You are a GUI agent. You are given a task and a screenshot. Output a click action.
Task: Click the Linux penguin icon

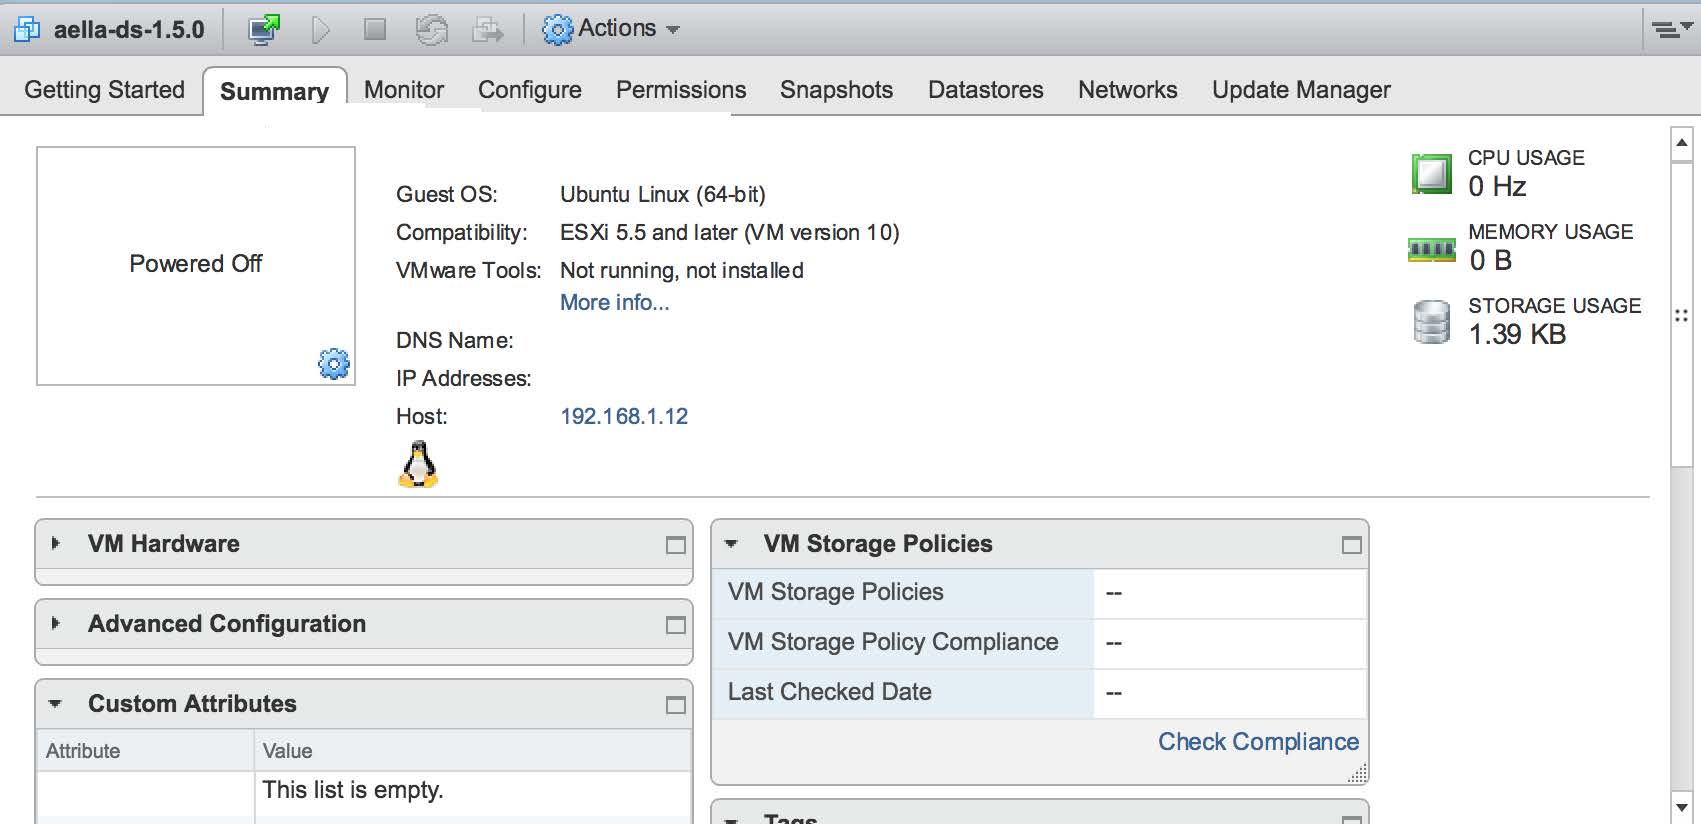click(x=418, y=465)
